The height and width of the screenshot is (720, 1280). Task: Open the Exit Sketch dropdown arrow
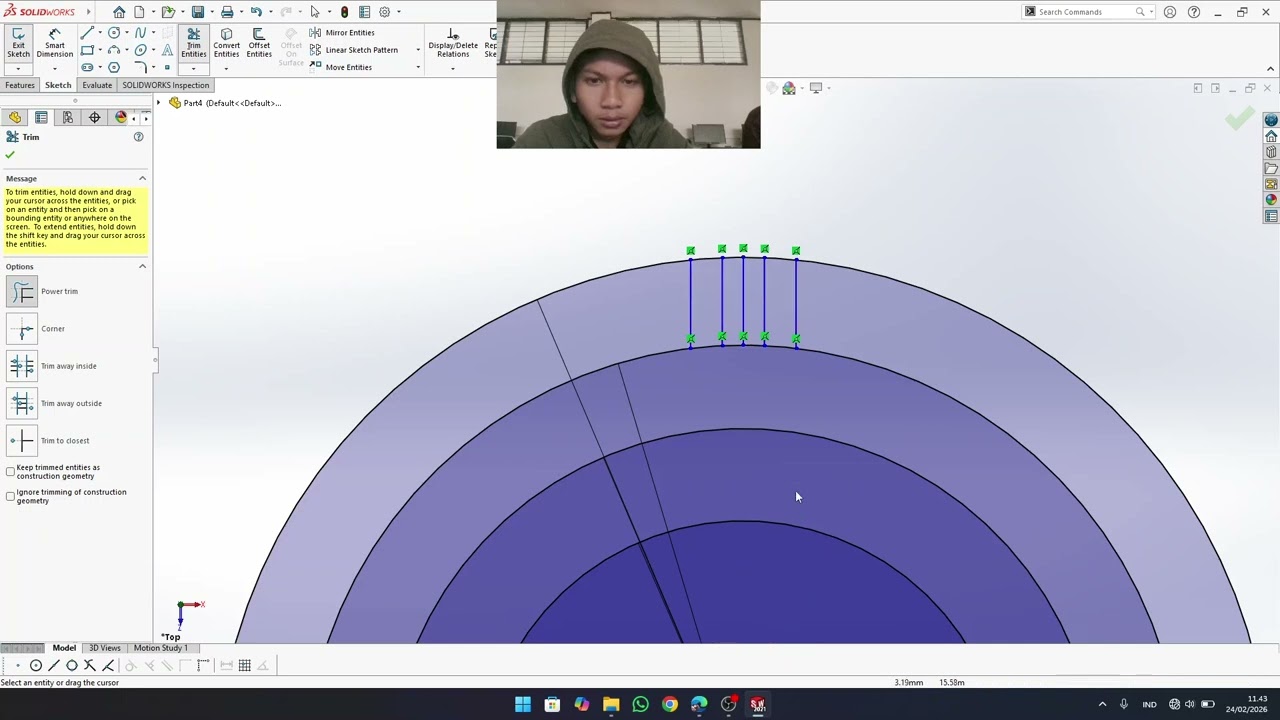(x=18, y=69)
